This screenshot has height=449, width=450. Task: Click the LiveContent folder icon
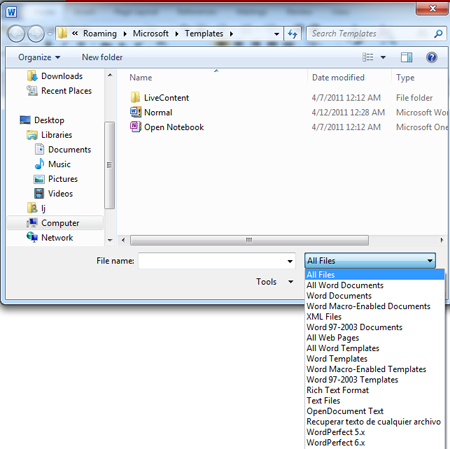pyautogui.click(x=135, y=97)
